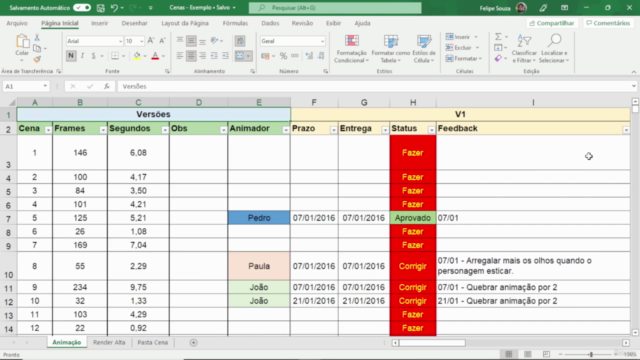The width and height of the screenshot is (640, 360).
Task: Toggle the Salvamento Automático switch
Action: tap(82, 8)
